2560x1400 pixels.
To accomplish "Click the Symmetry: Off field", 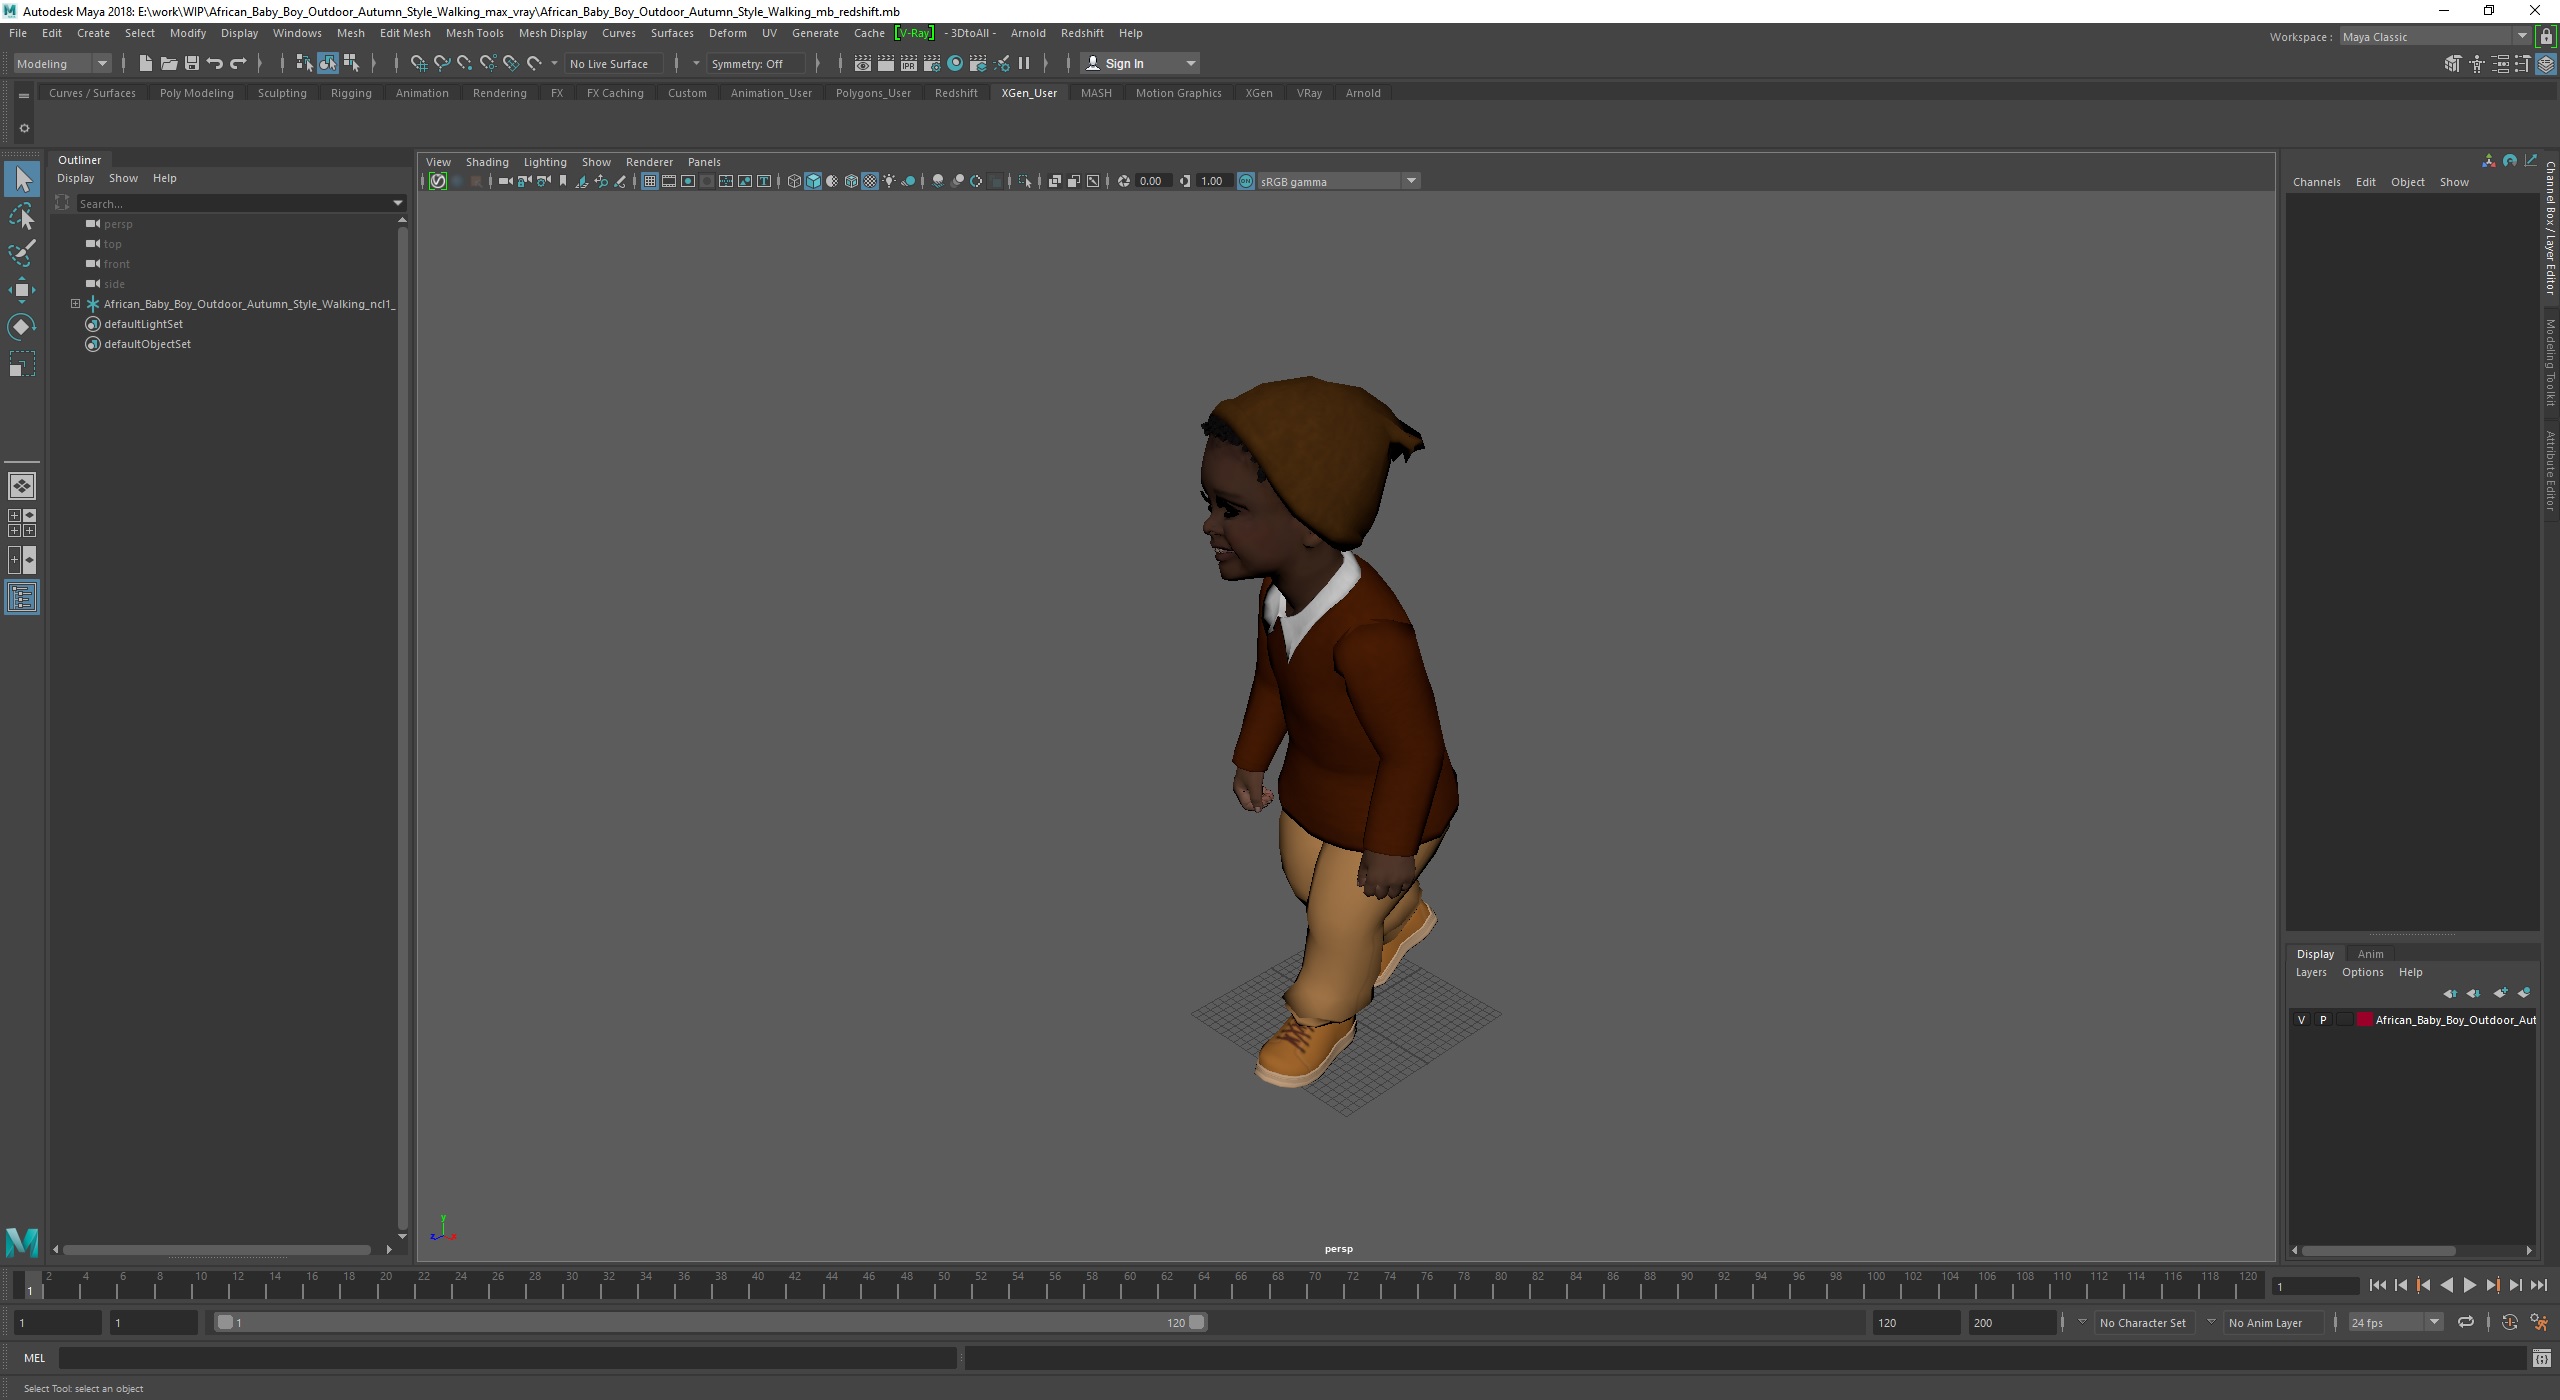I will click(755, 63).
